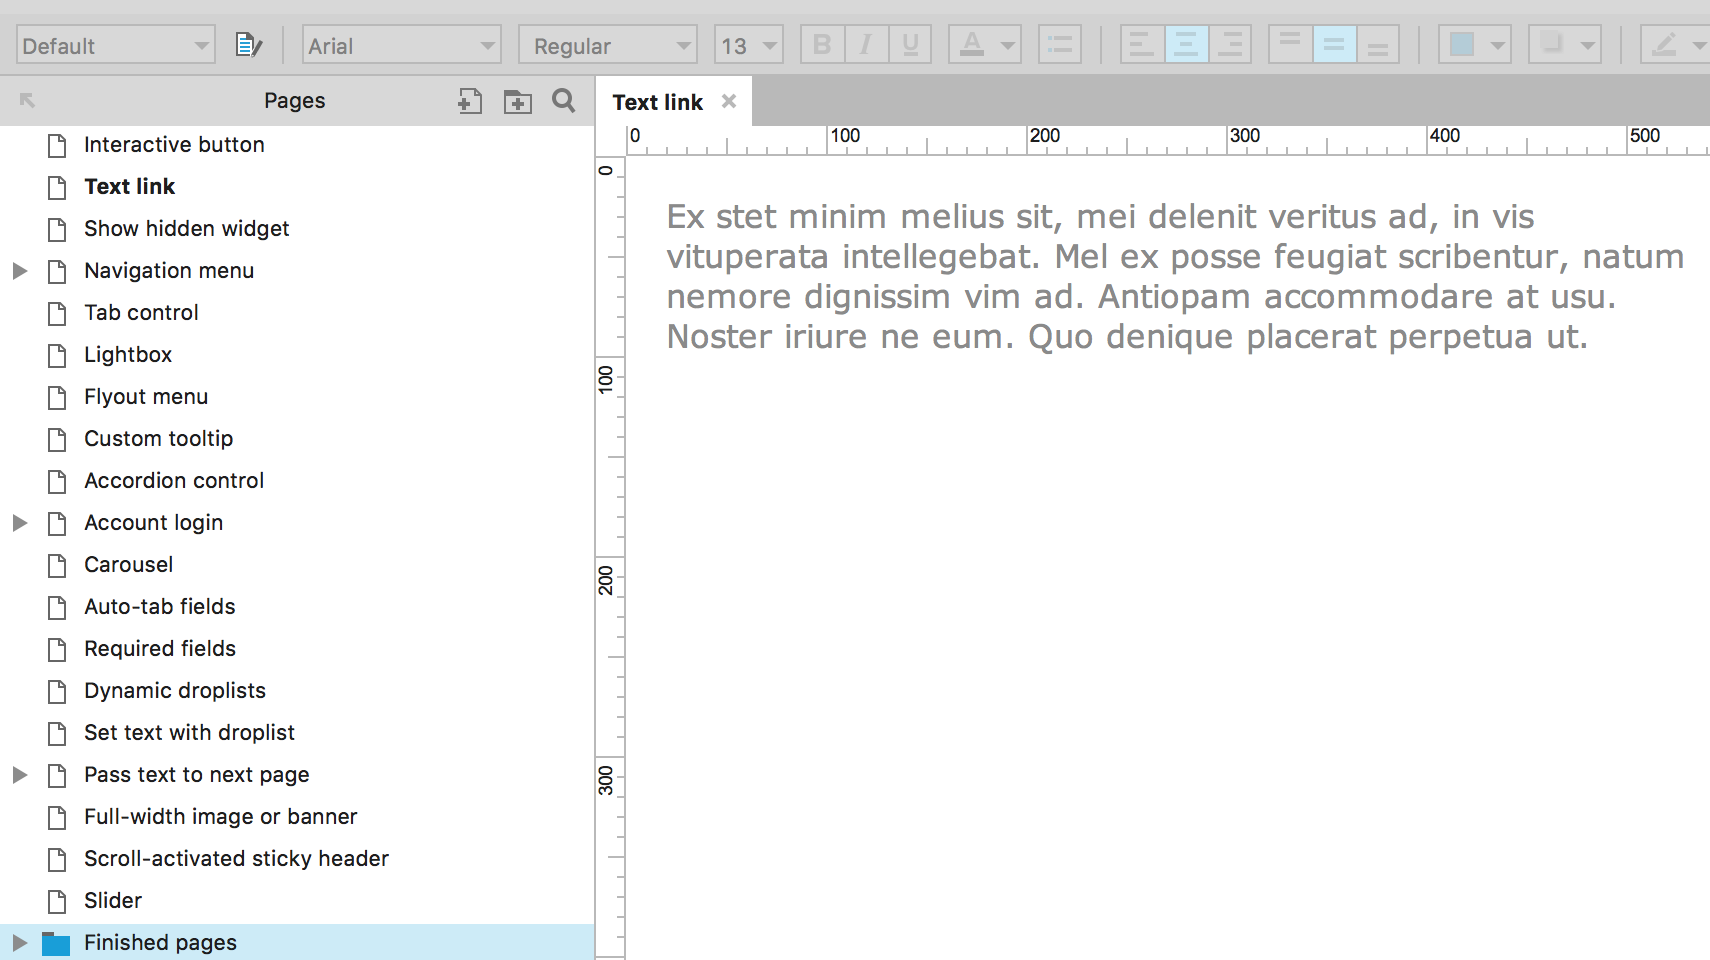This screenshot has height=960, width=1710.
Task: Select the paragraph text widget on canvas
Action: [1175, 276]
